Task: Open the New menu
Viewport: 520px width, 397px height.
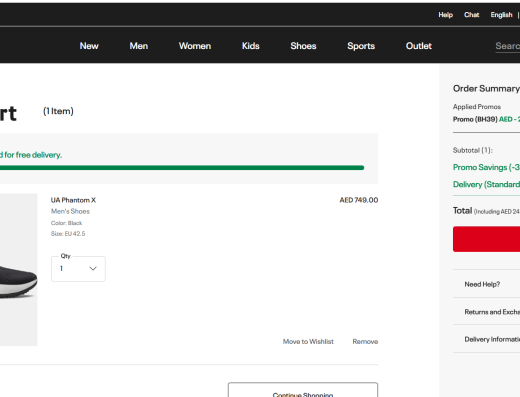Action: 89,46
